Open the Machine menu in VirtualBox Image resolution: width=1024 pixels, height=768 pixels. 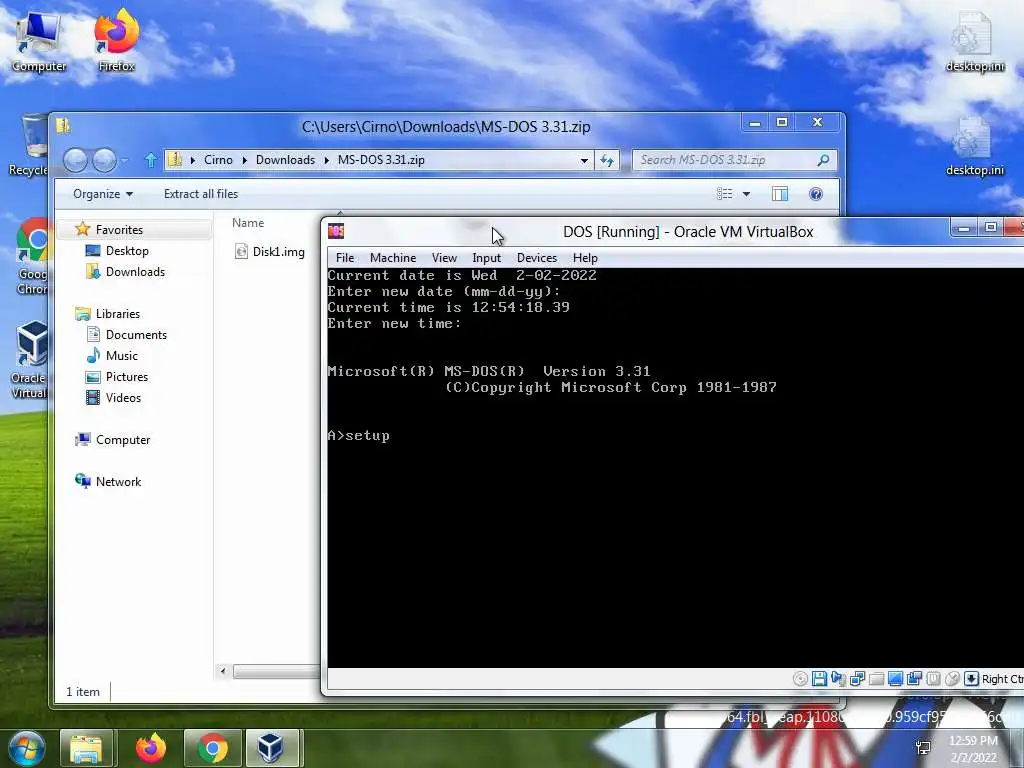click(392, 258)
